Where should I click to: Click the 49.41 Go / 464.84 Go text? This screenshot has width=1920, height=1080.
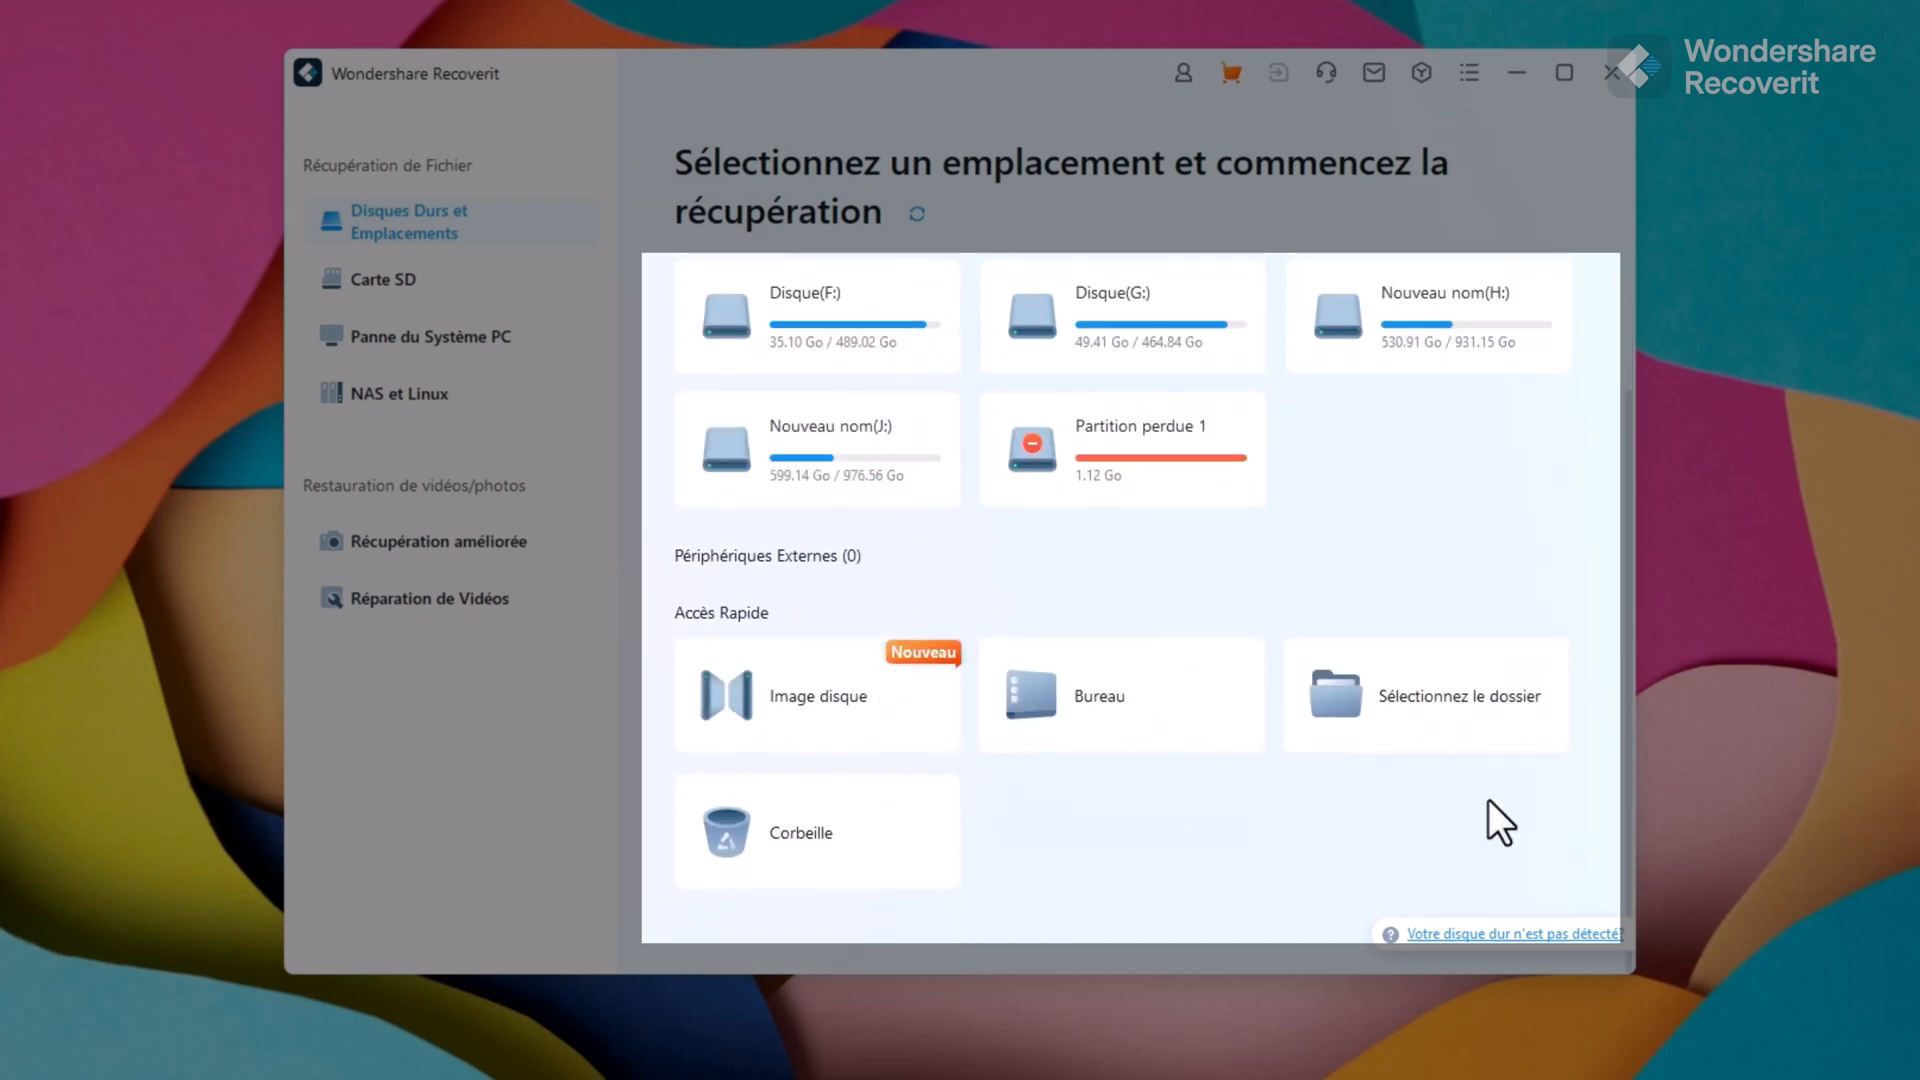(x=1138, y=342)
